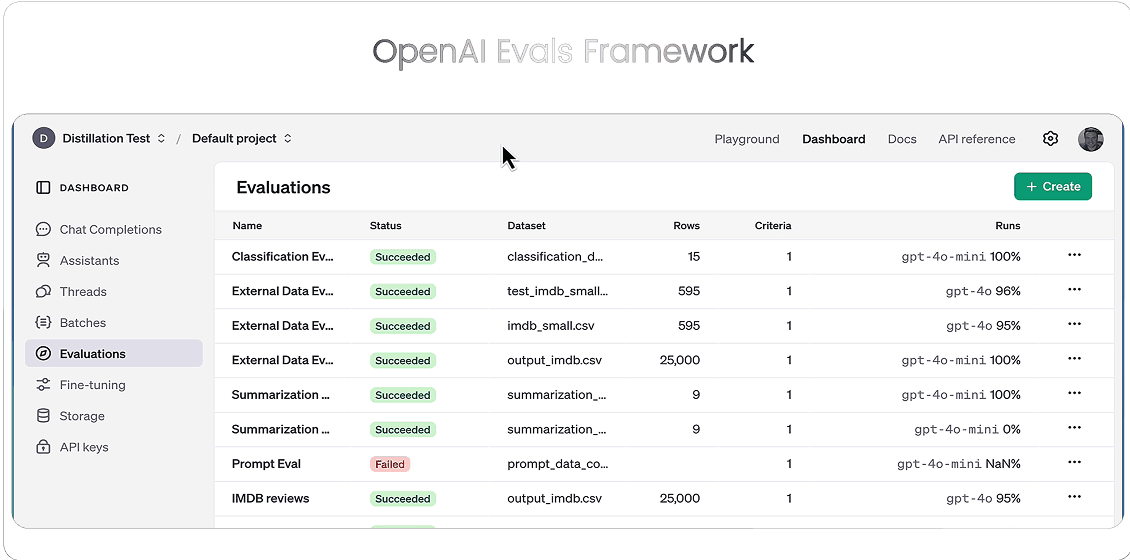Click the green Create button
This screenshot has height=560, width=1130.
[x=1053, y=186]
